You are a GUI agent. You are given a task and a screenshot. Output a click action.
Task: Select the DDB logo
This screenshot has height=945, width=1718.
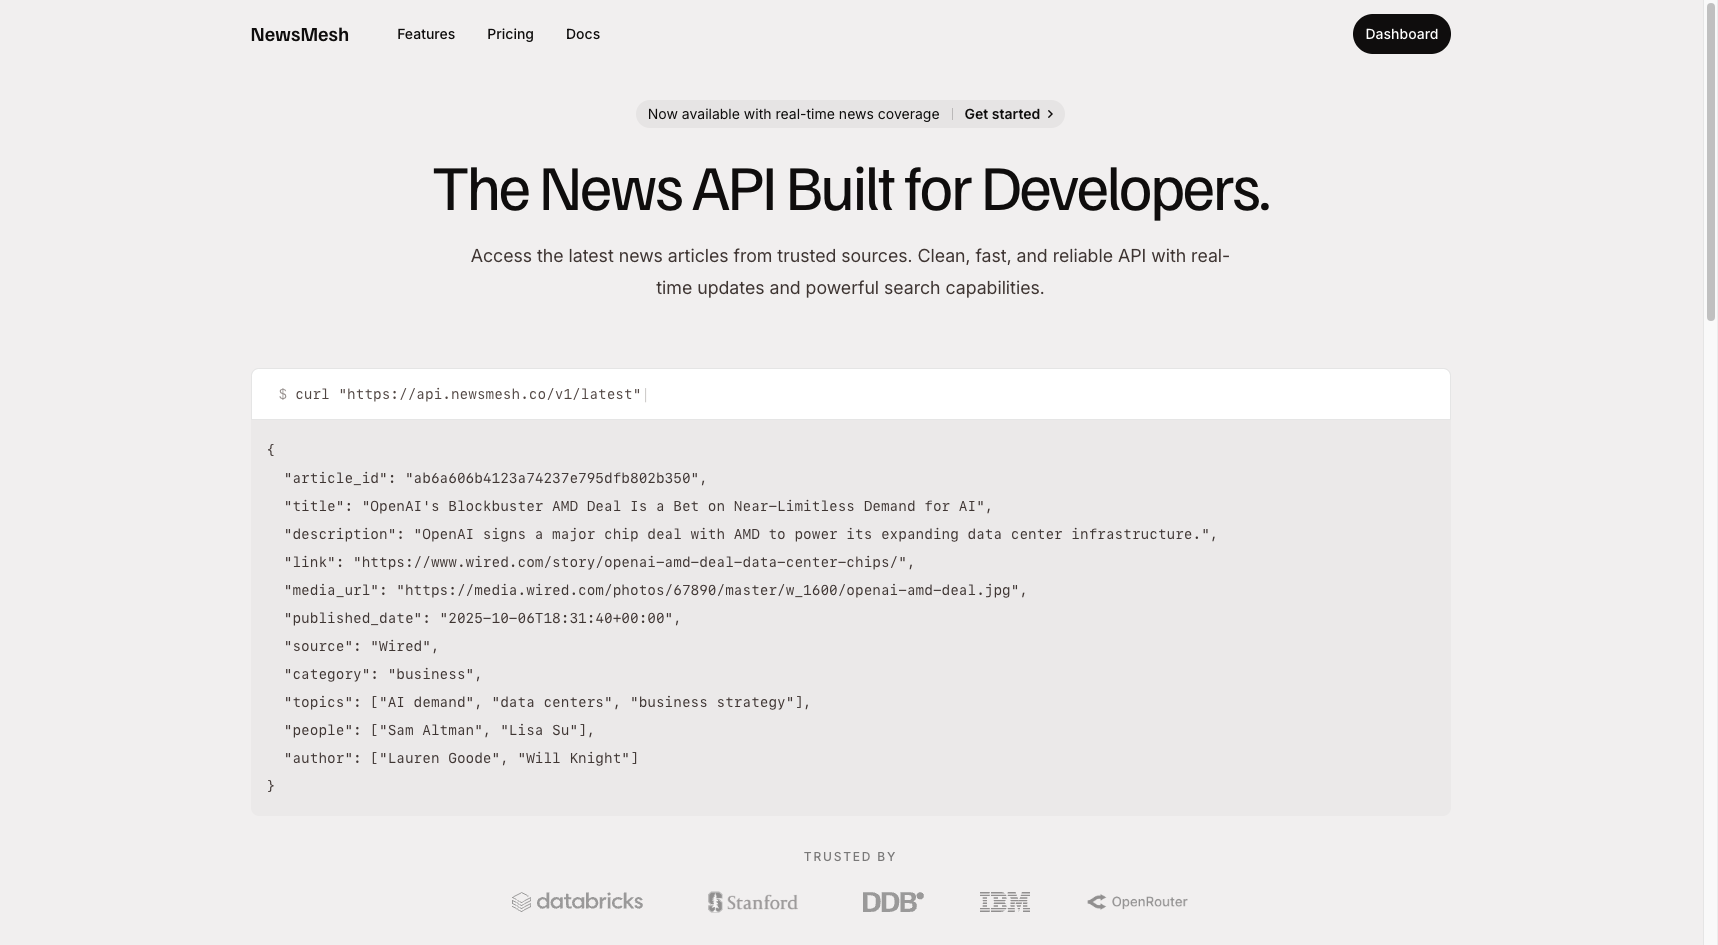click(x=892, y=902)
